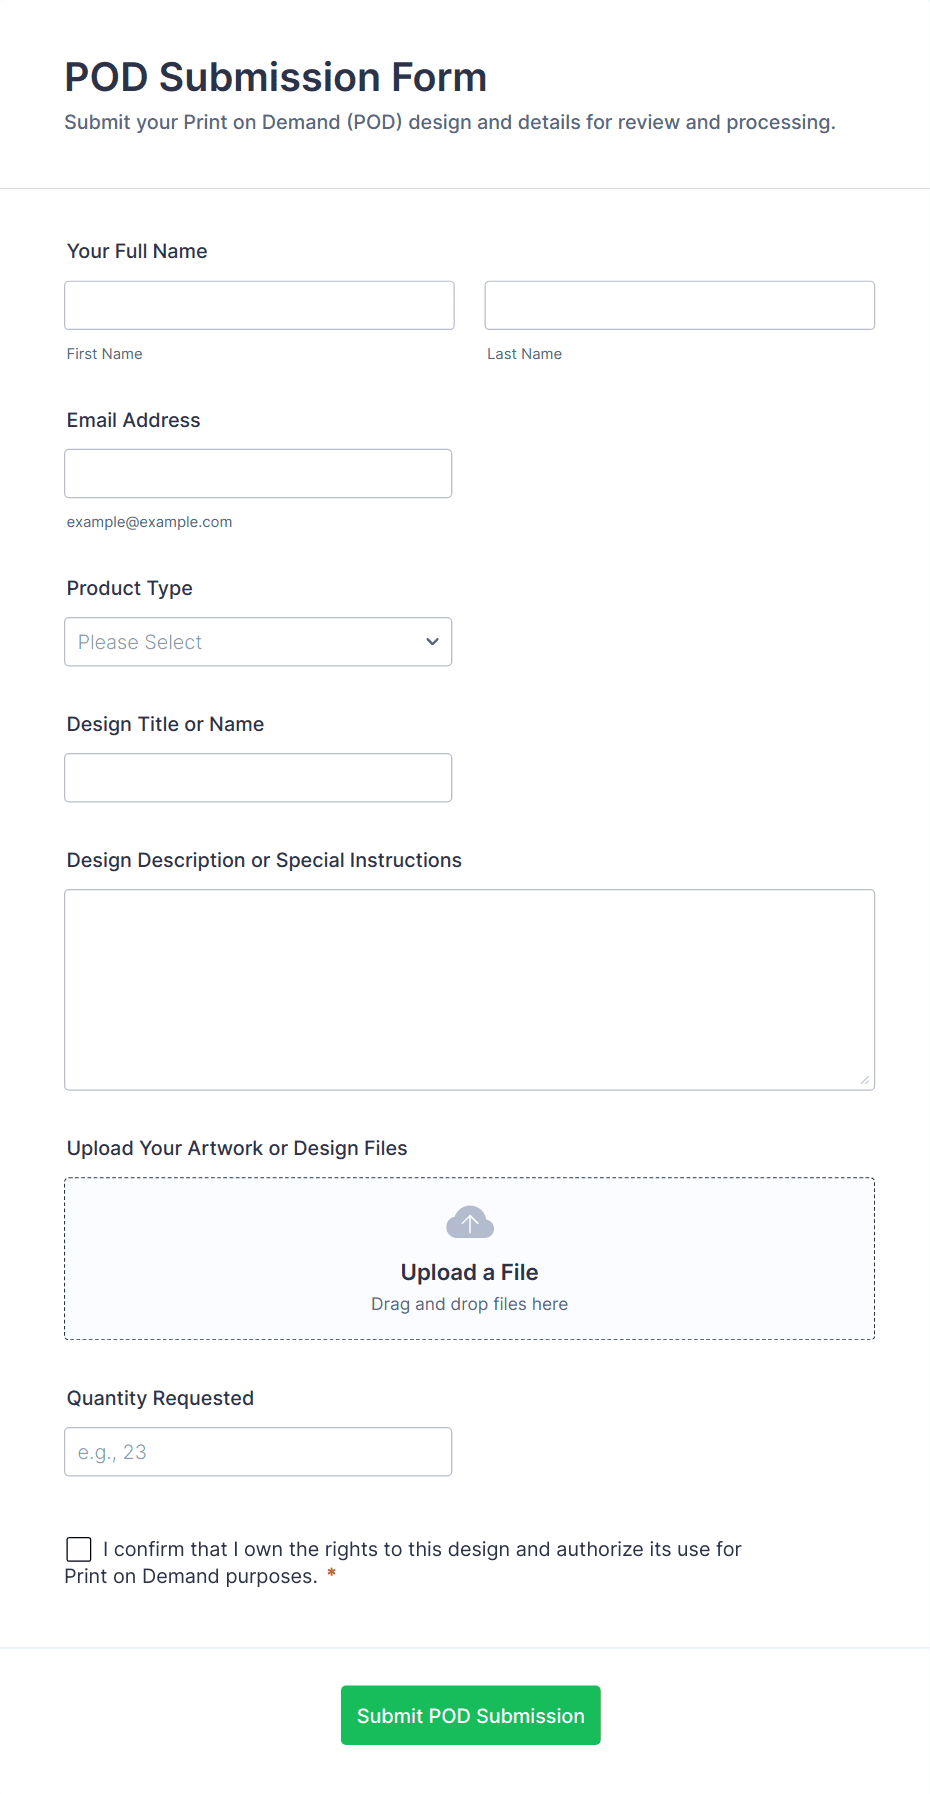Click the chevron arrow in Product Type
The image size is (930, 1794).
(x=432, y=642)
